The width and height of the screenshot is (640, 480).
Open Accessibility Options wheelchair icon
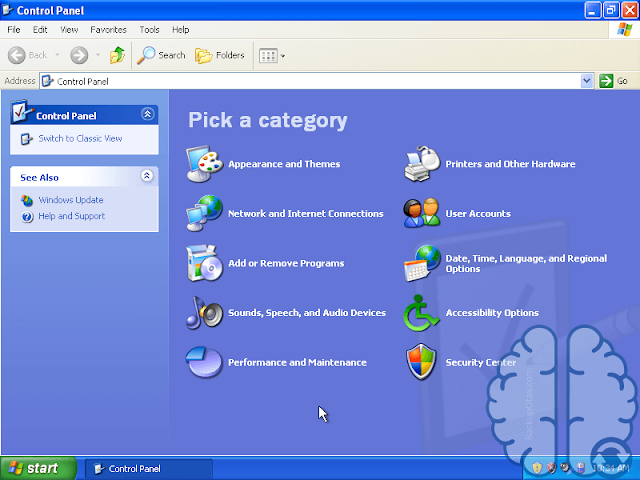[421, 313]
